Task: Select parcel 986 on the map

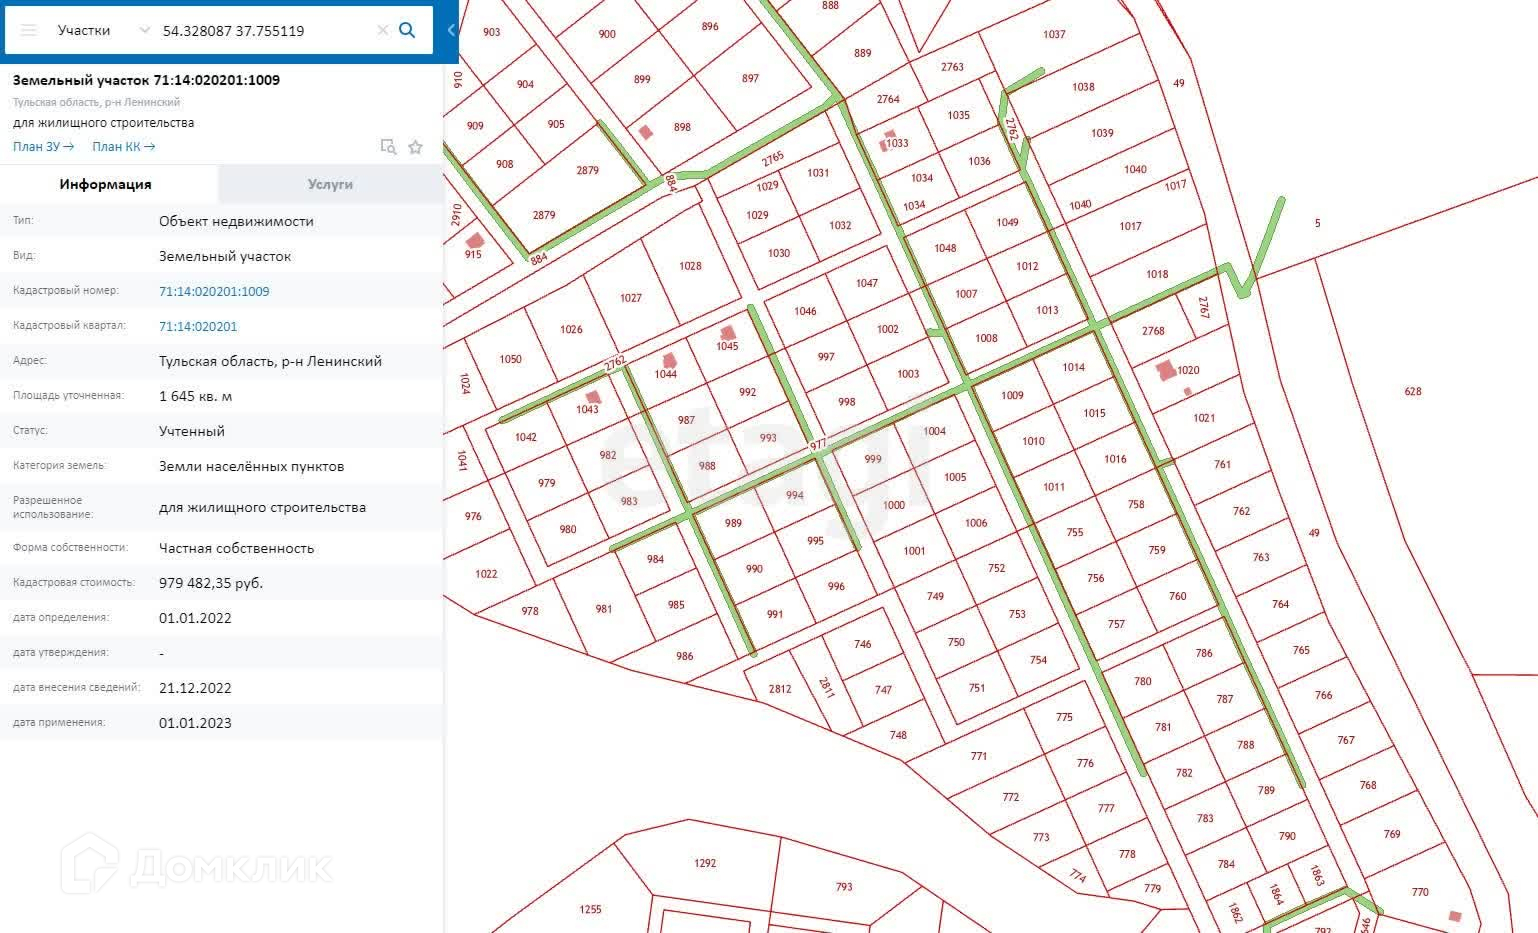Action: (x=684, y=656)
